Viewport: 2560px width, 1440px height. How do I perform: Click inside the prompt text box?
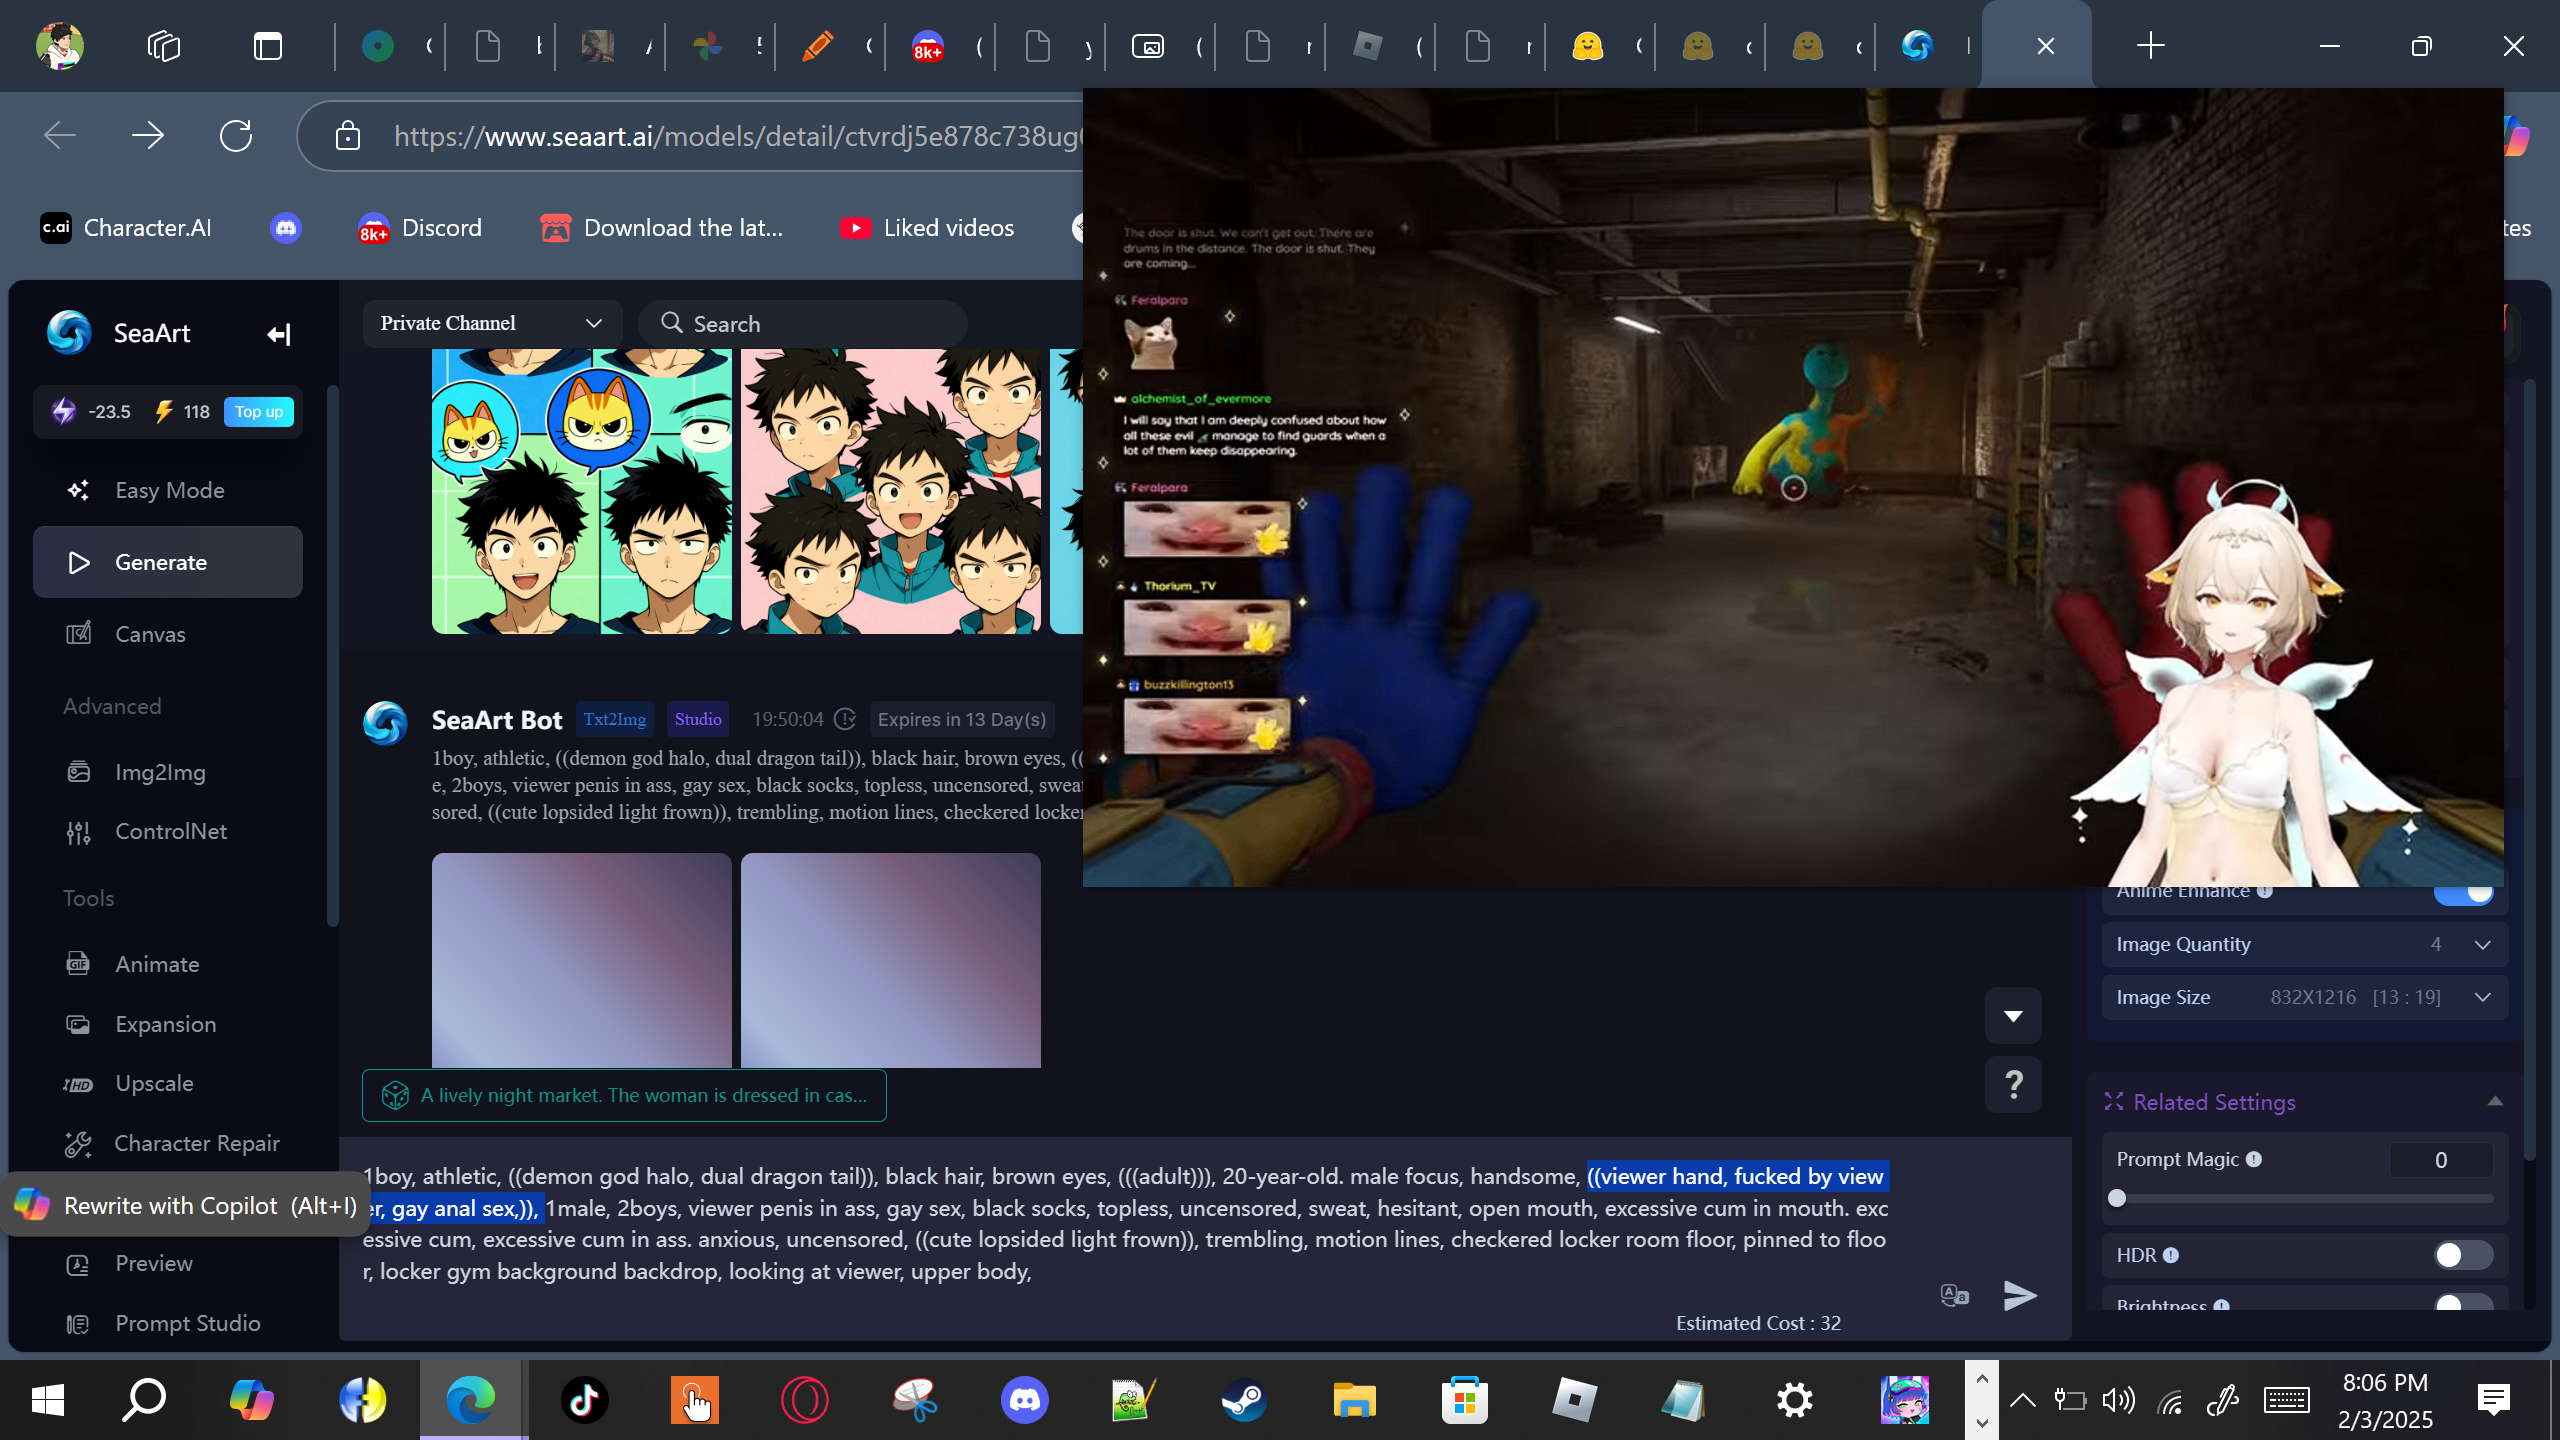[1125, 1224]
